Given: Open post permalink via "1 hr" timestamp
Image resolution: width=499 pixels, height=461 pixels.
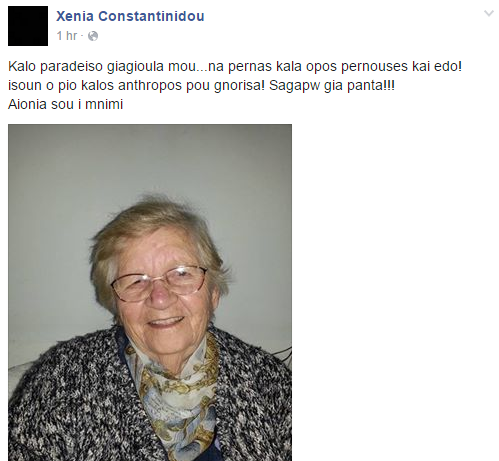Looking at the screenshot, I should [x=67, y=36].
